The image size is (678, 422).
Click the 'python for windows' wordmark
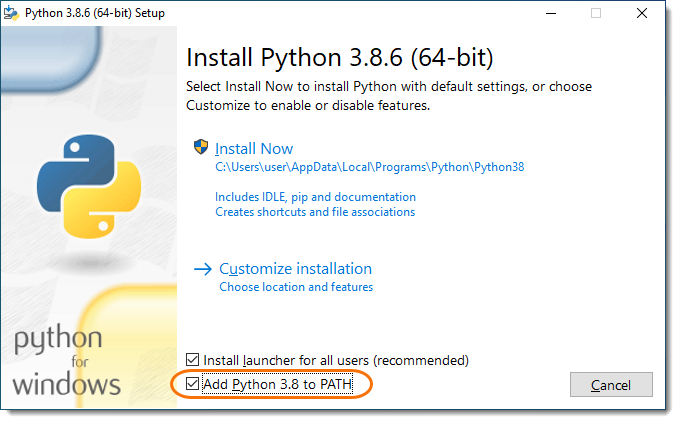(x=68, y=361)
